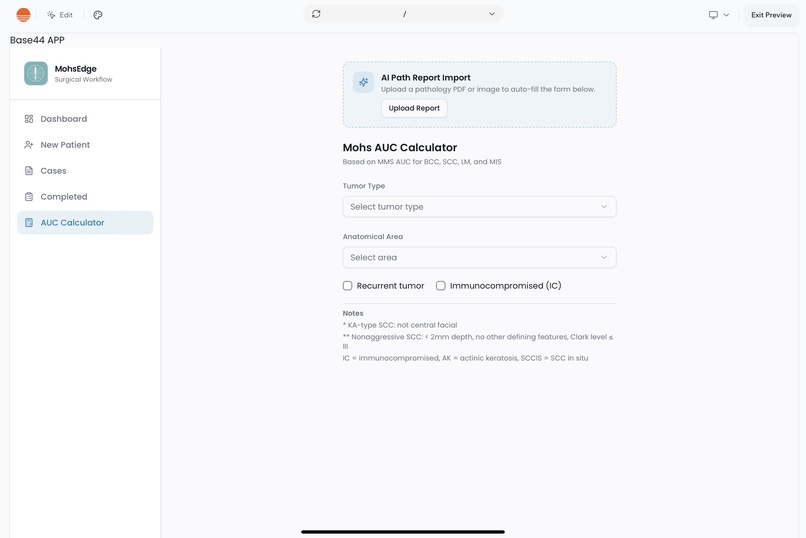
Task: Click the Base44 APP label
Action: (x=37, y=40)
